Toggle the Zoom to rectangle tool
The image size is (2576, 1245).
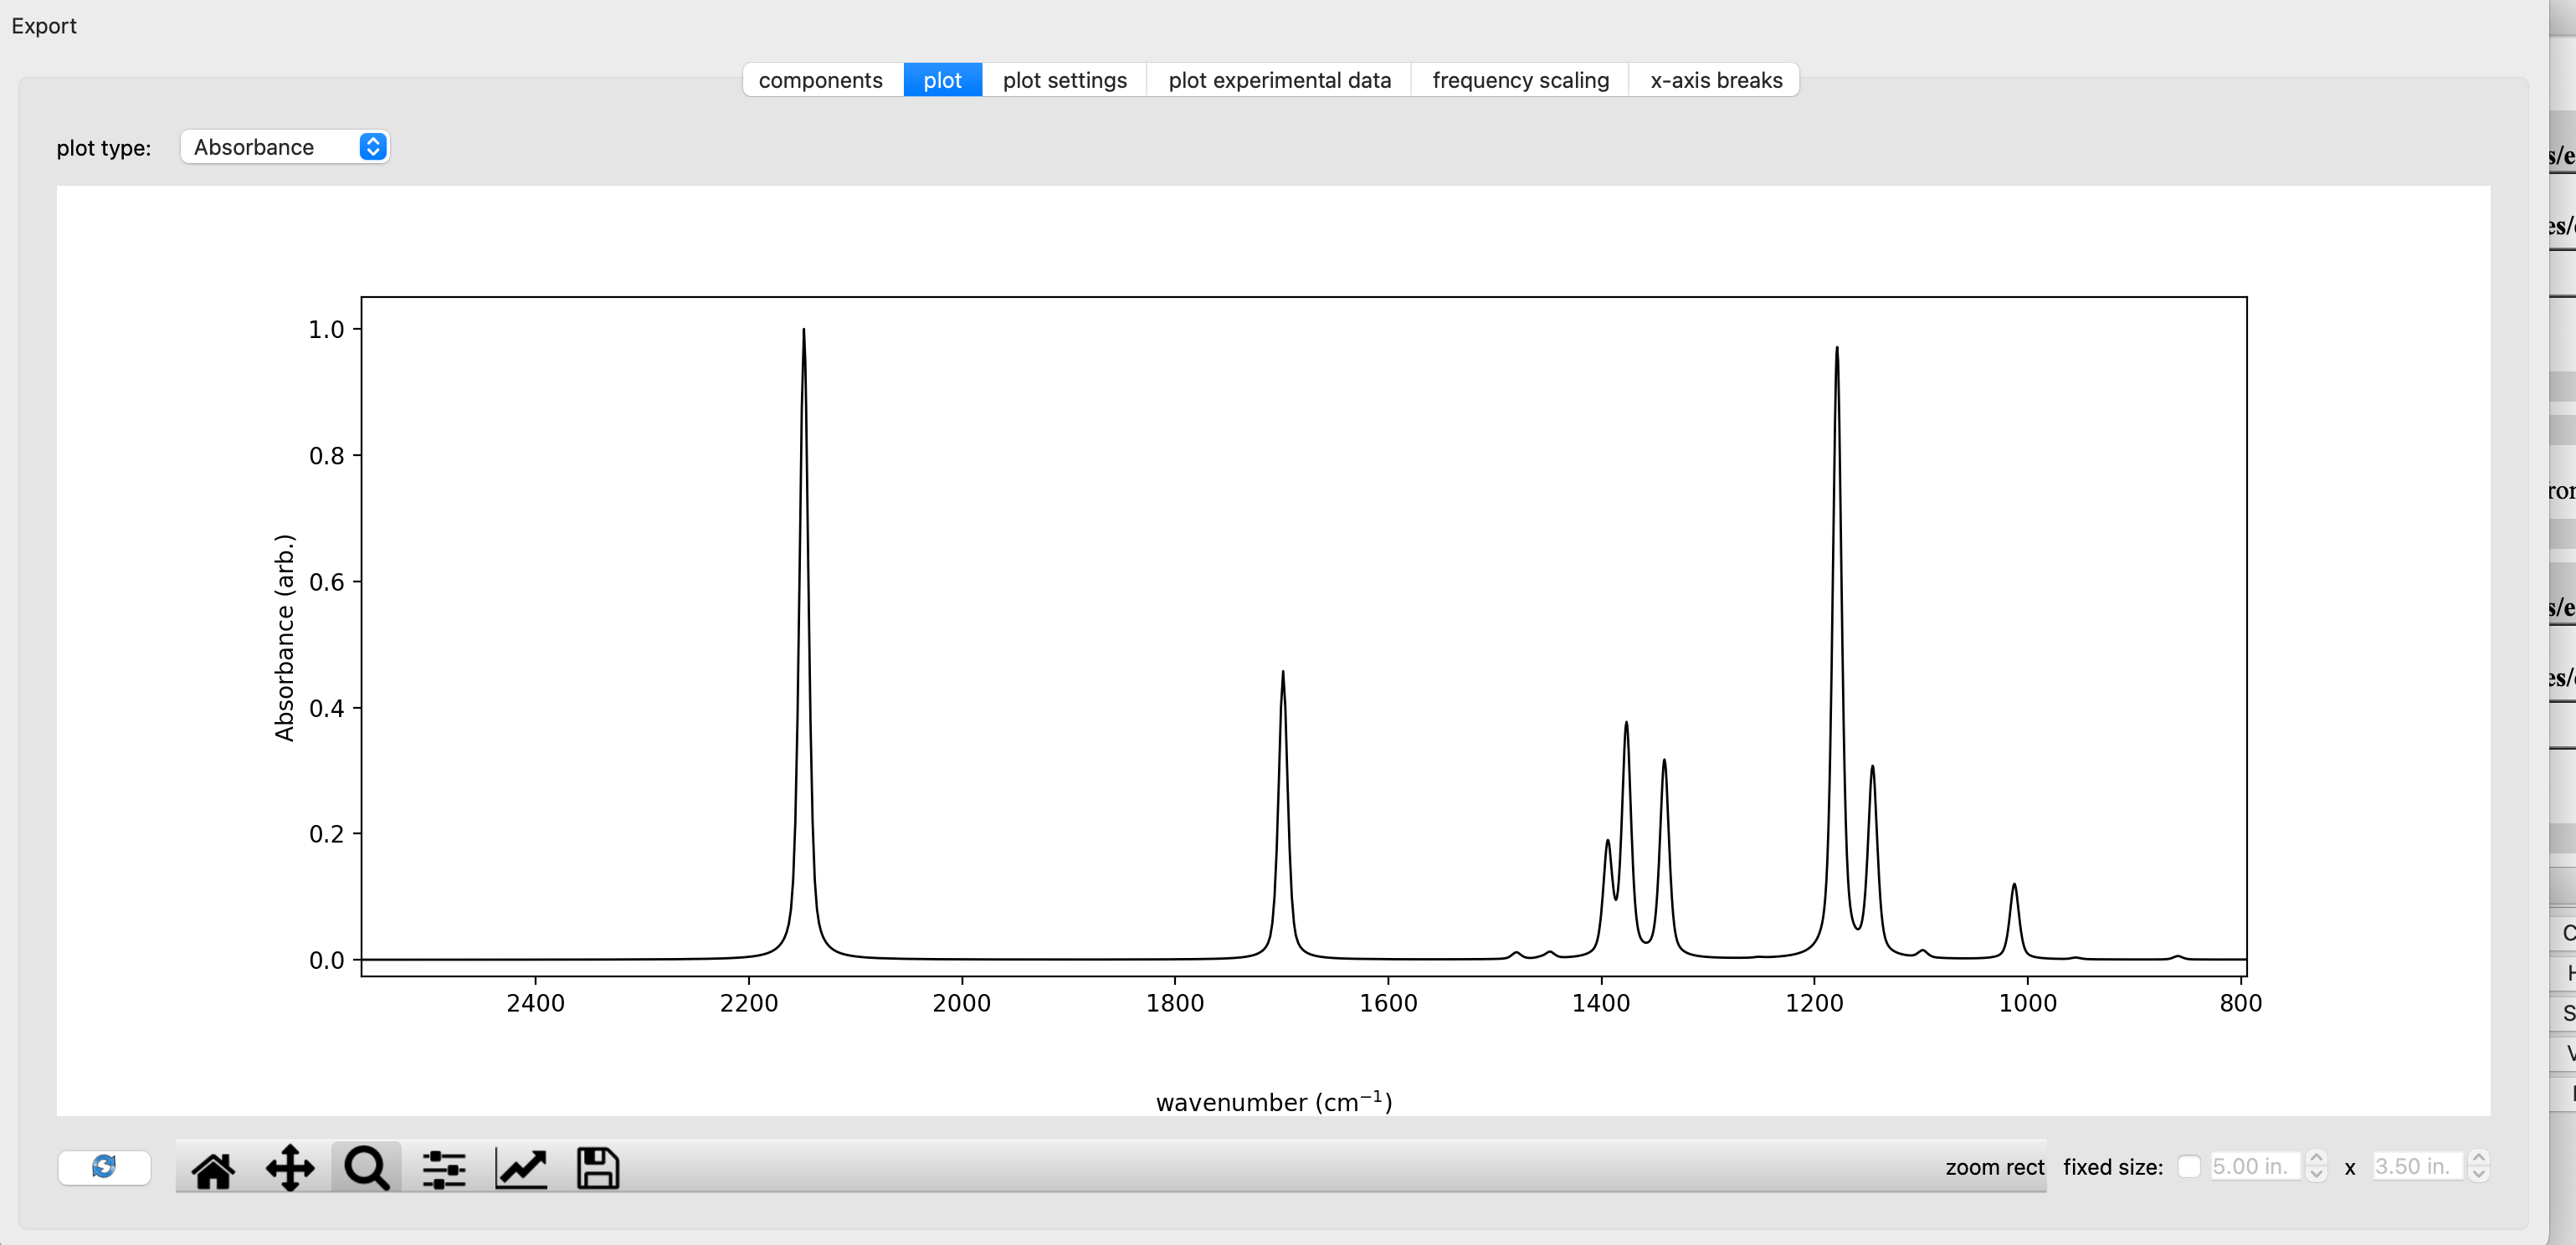(367, 1168)
